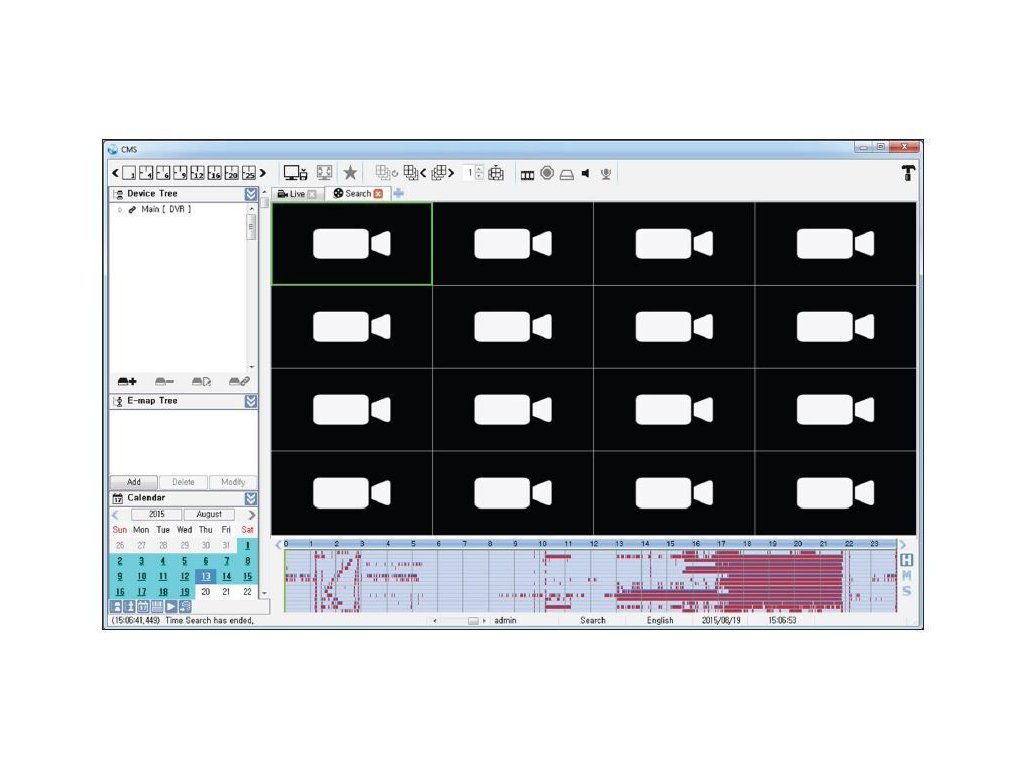Click the disk drive backup icon
This screenshot has width=1024, height=768.
[567, 174]
